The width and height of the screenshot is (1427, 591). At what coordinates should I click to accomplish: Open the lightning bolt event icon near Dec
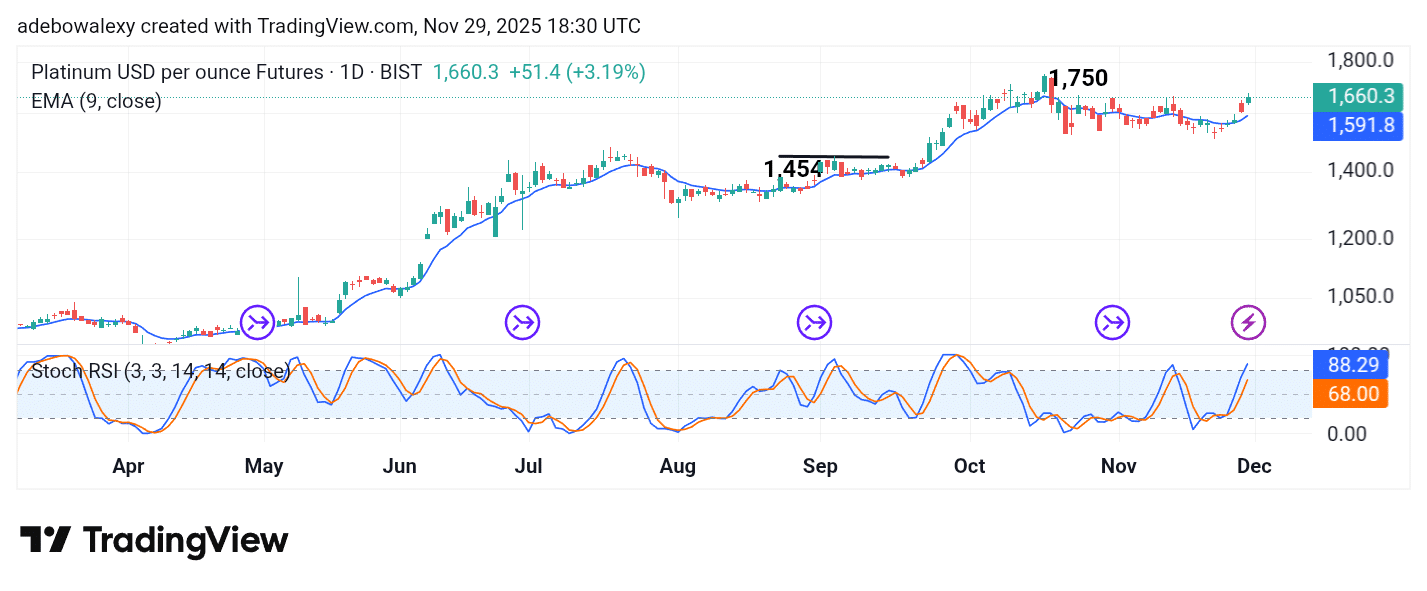[x=1248, y=322]
